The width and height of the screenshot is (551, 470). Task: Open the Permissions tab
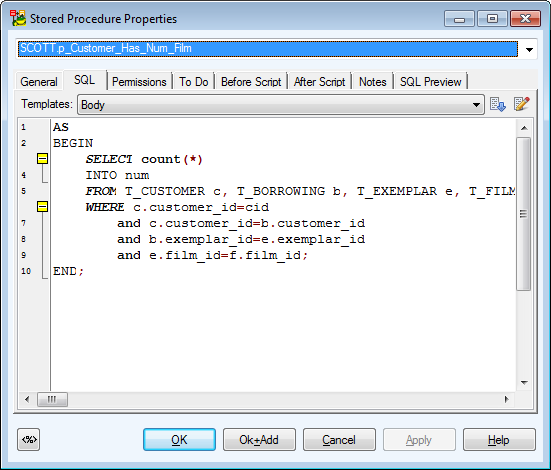(x=139, y=82)
